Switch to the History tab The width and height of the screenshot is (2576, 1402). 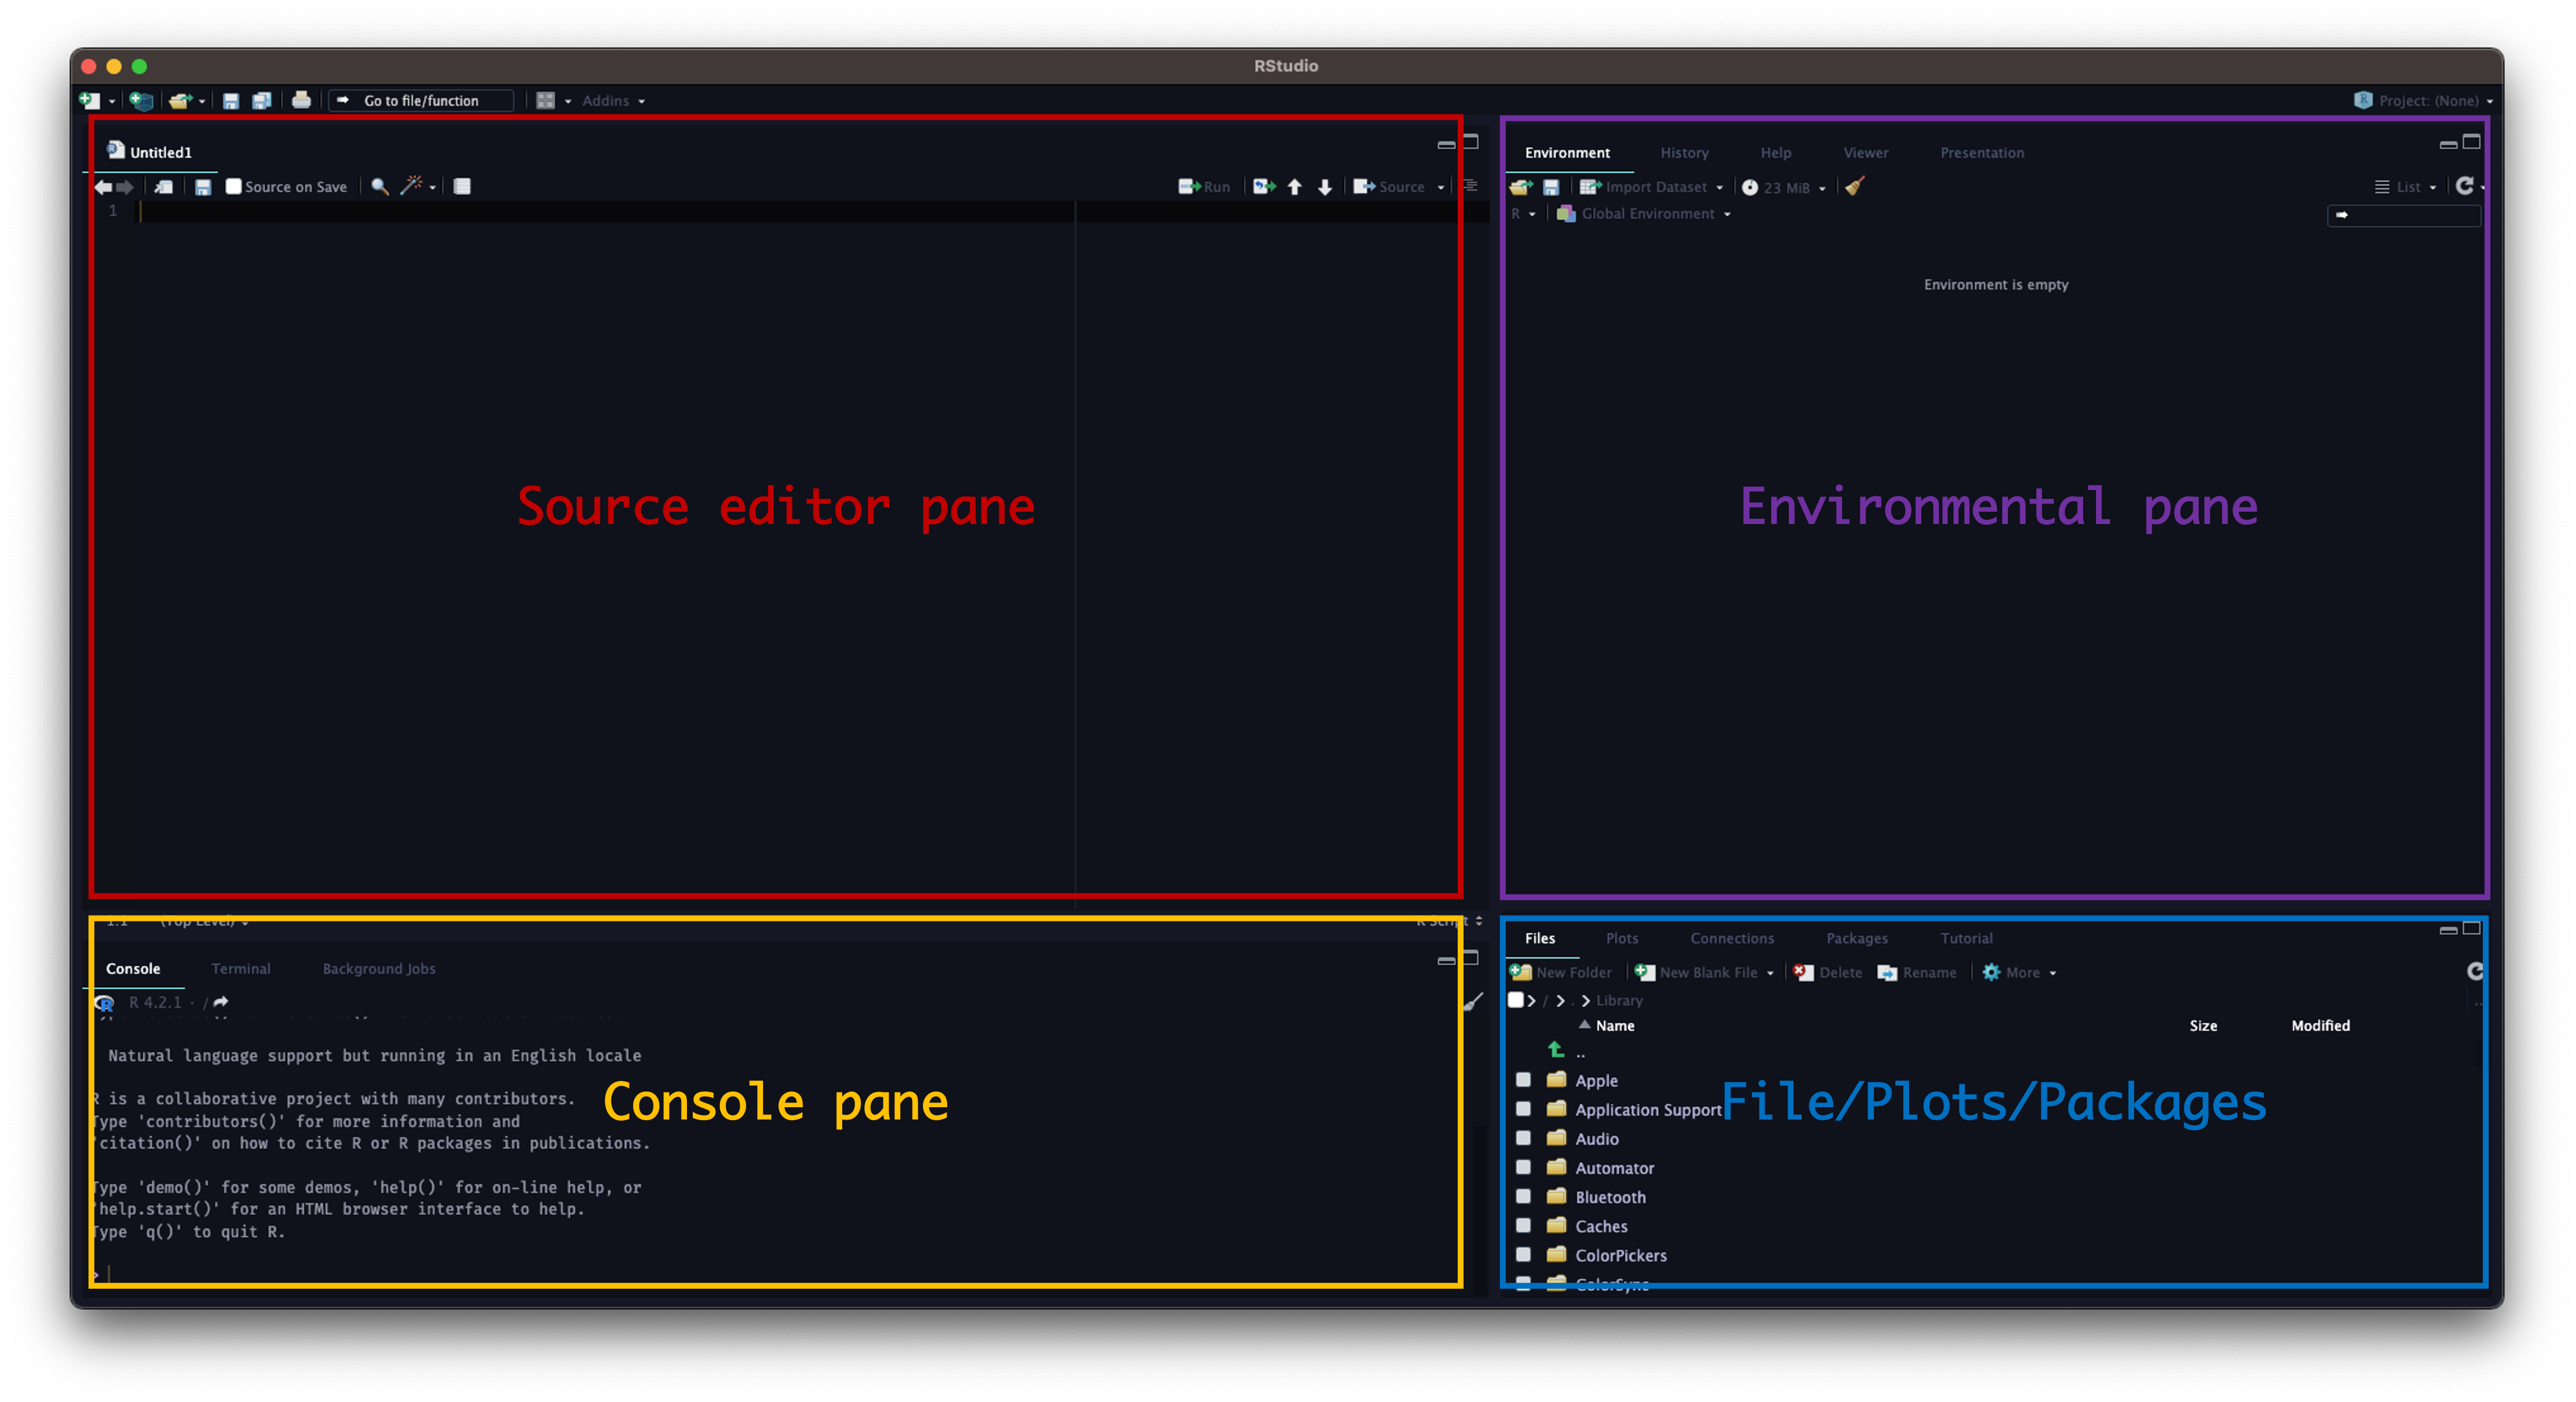[x=1684, y=153]
